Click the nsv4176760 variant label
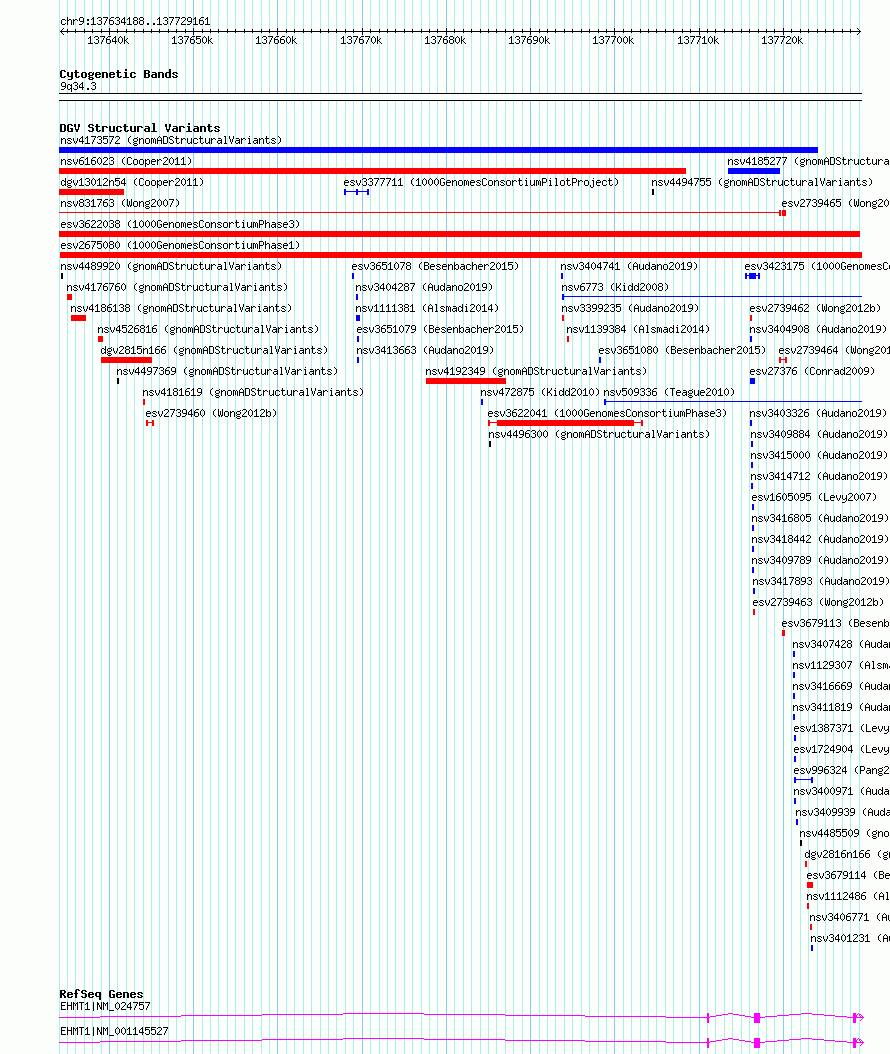Screen dimensions: 890x1054 (x=177, y=286)
